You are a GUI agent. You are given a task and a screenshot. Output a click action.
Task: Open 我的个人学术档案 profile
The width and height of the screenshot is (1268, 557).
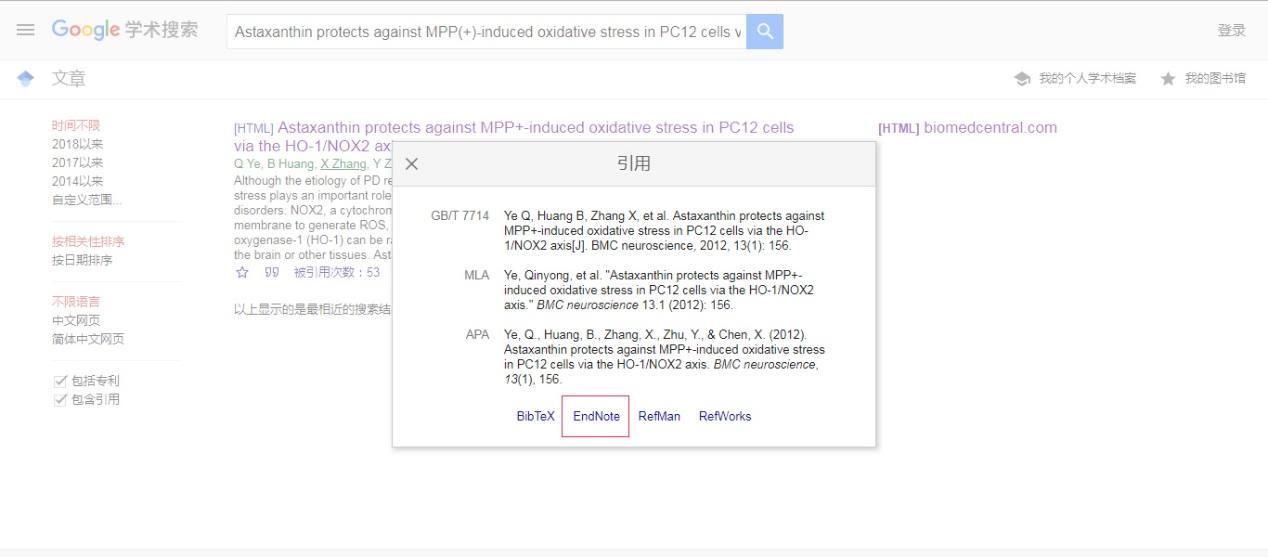[x=1076, y=79]
